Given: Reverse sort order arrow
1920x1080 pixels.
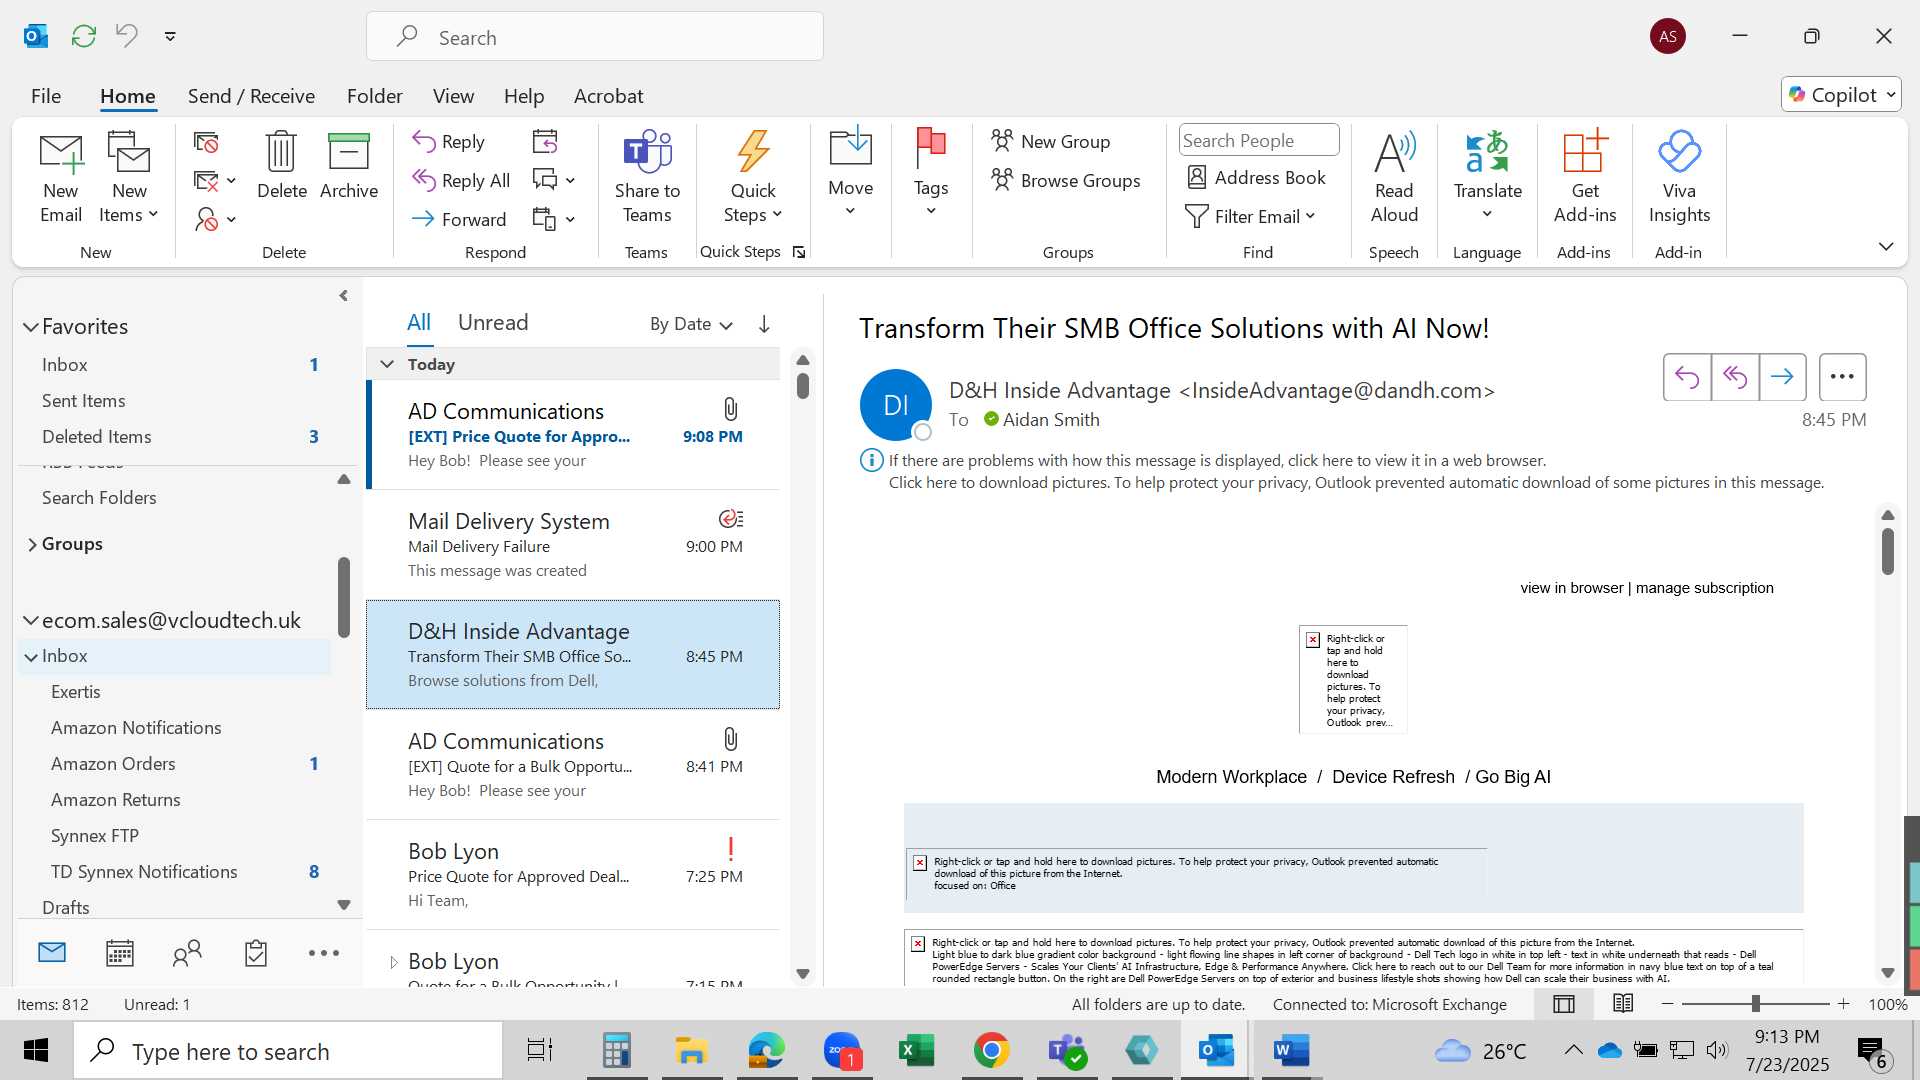Looking at the screenshot, I should 764,324.
